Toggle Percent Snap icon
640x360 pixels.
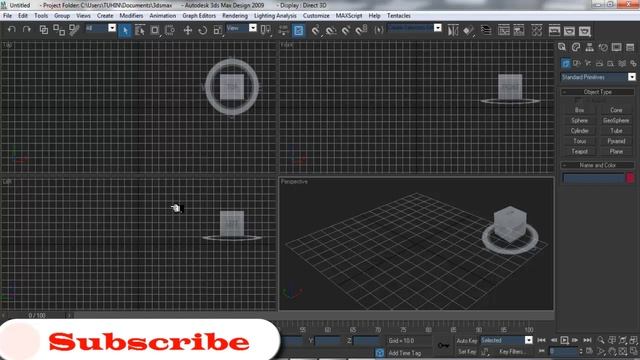[346, 30]
